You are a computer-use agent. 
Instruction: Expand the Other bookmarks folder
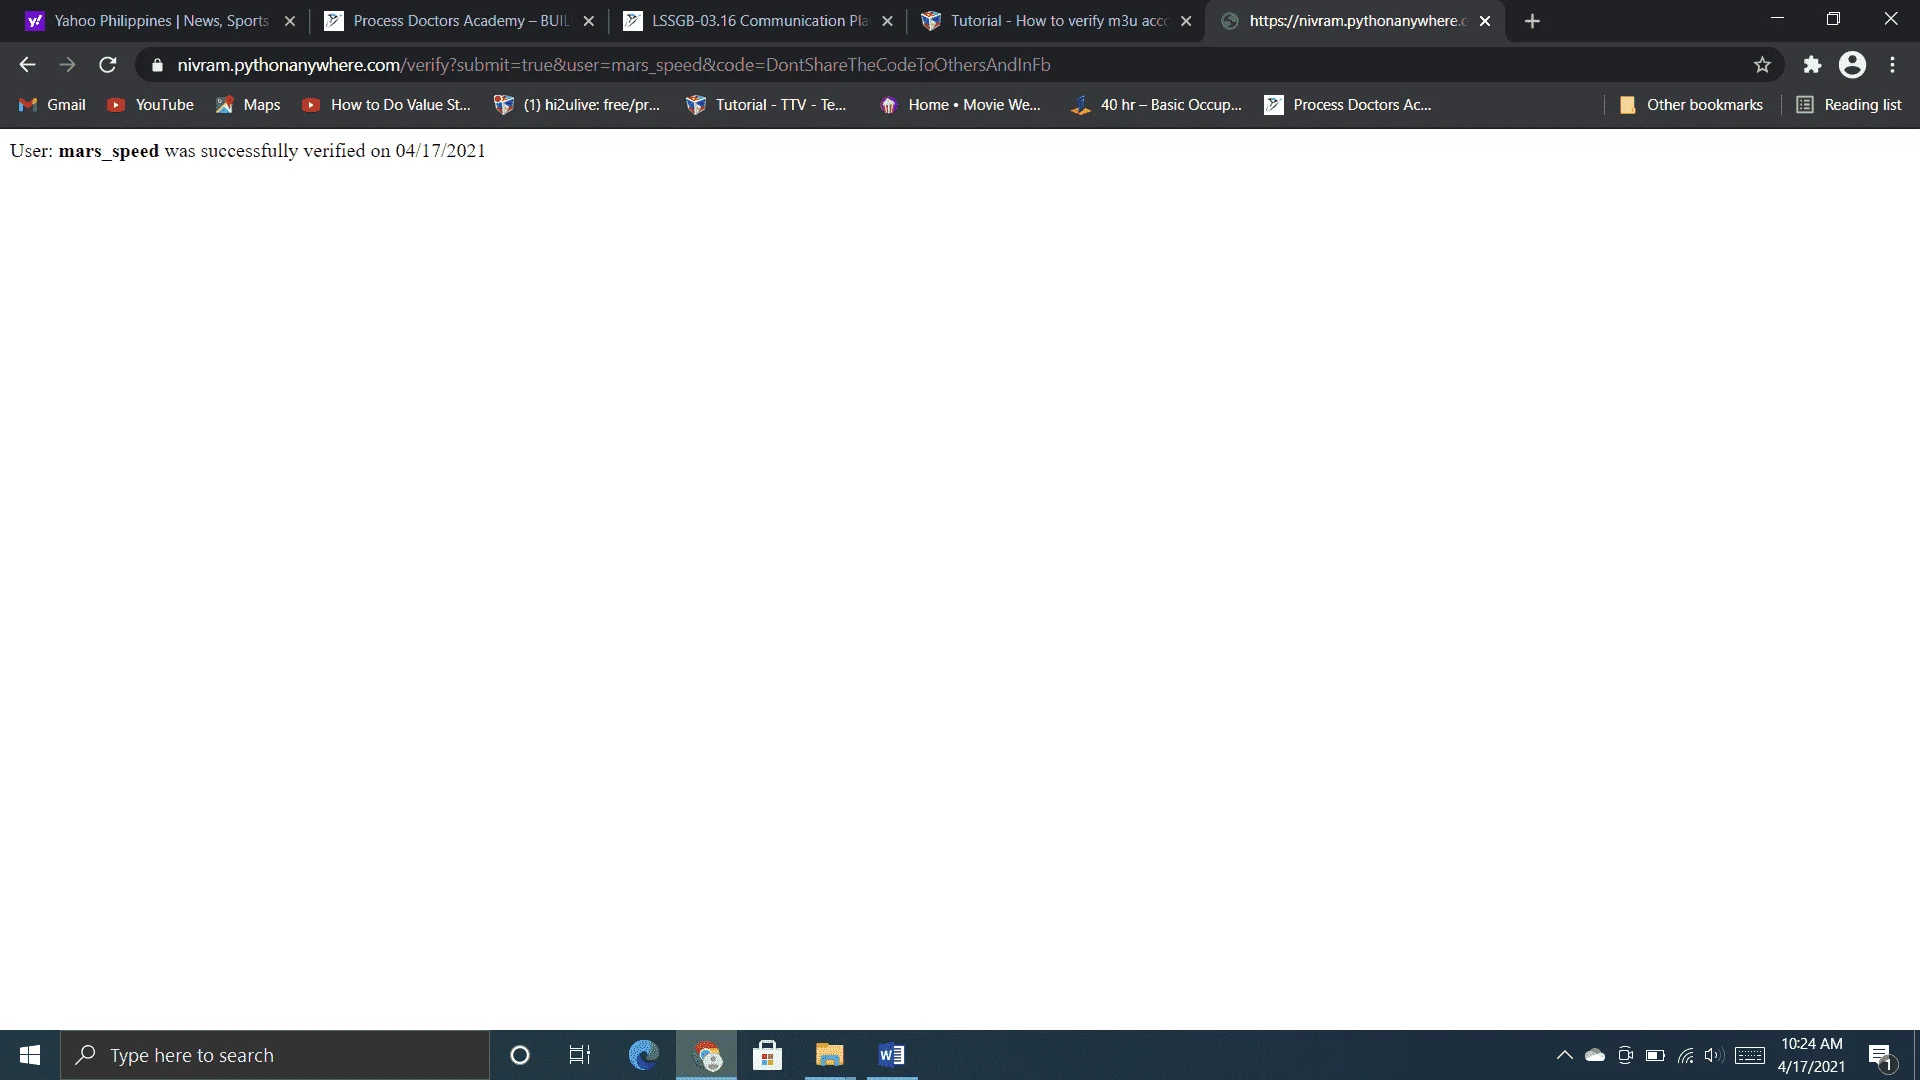(x=1691, y=105)
